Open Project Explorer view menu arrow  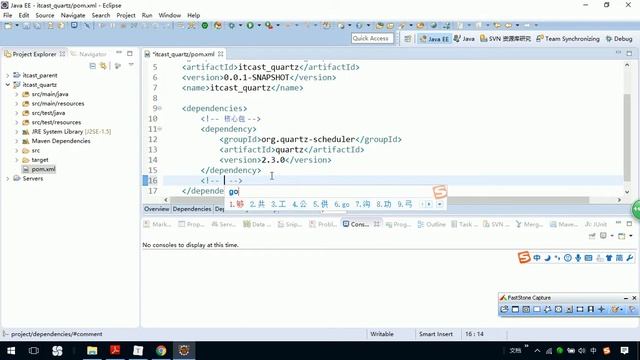tap(131, 65)
